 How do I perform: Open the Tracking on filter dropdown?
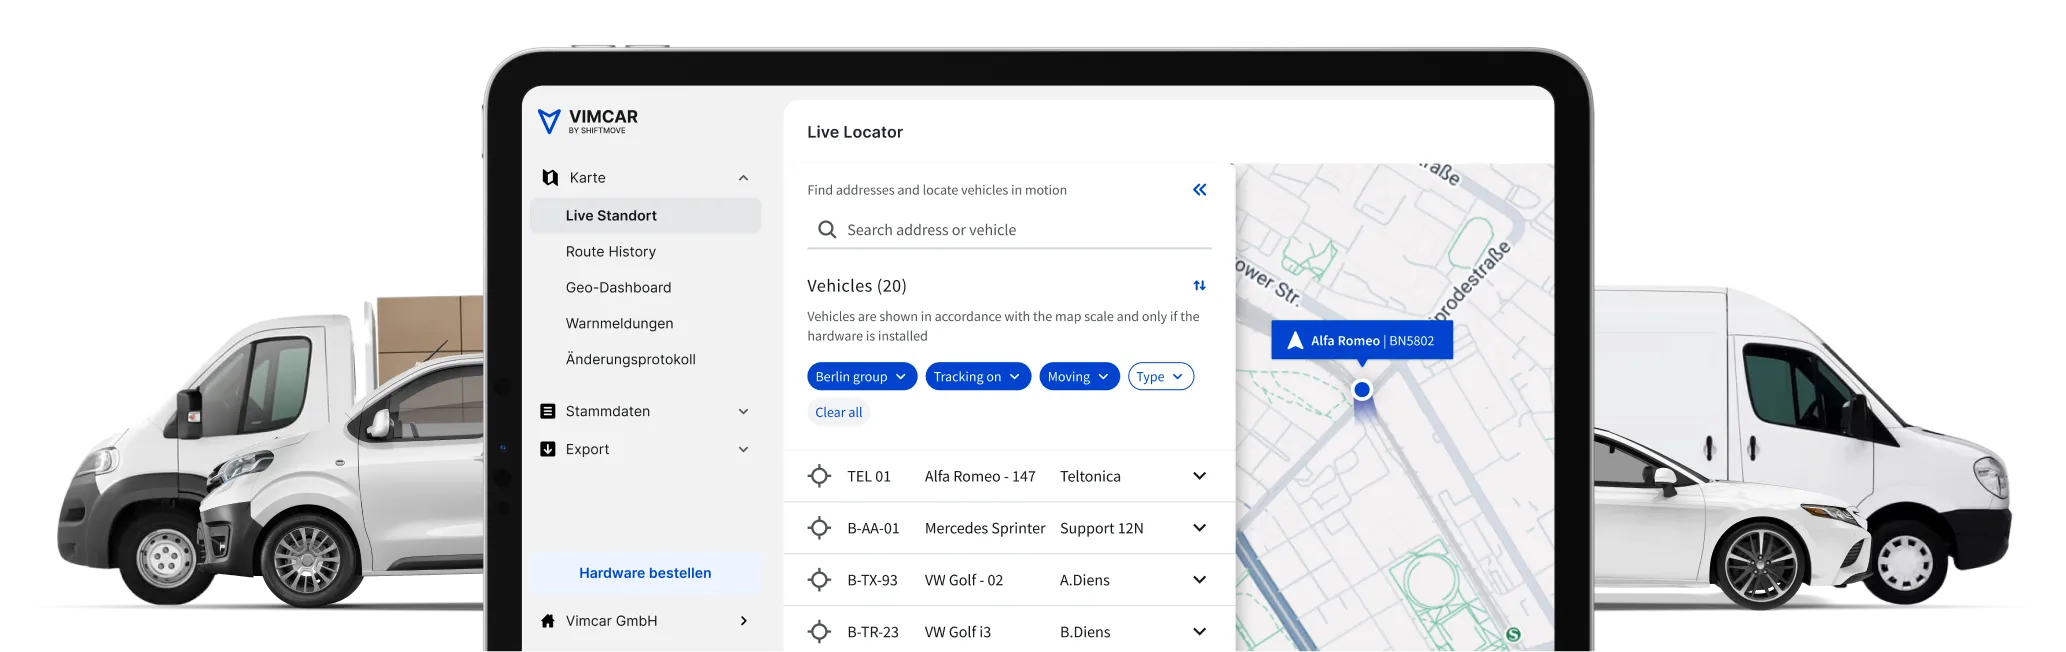coord(978,376)
